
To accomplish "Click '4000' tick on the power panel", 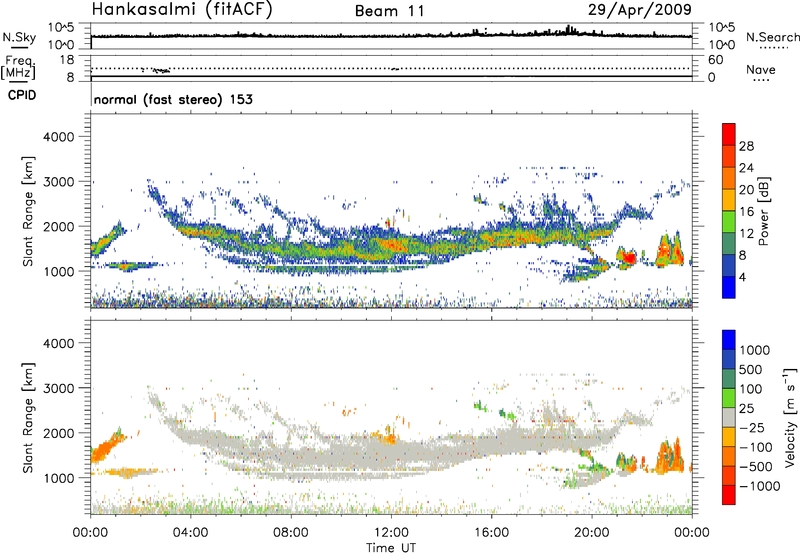I will [59, 137].
